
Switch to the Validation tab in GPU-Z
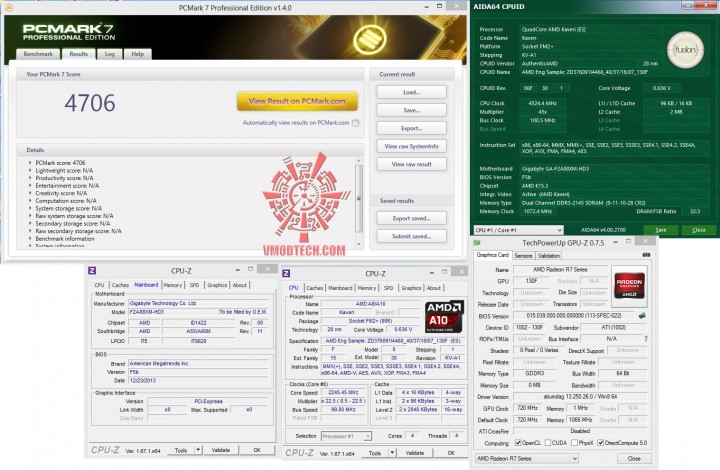(x=549, y=256)
